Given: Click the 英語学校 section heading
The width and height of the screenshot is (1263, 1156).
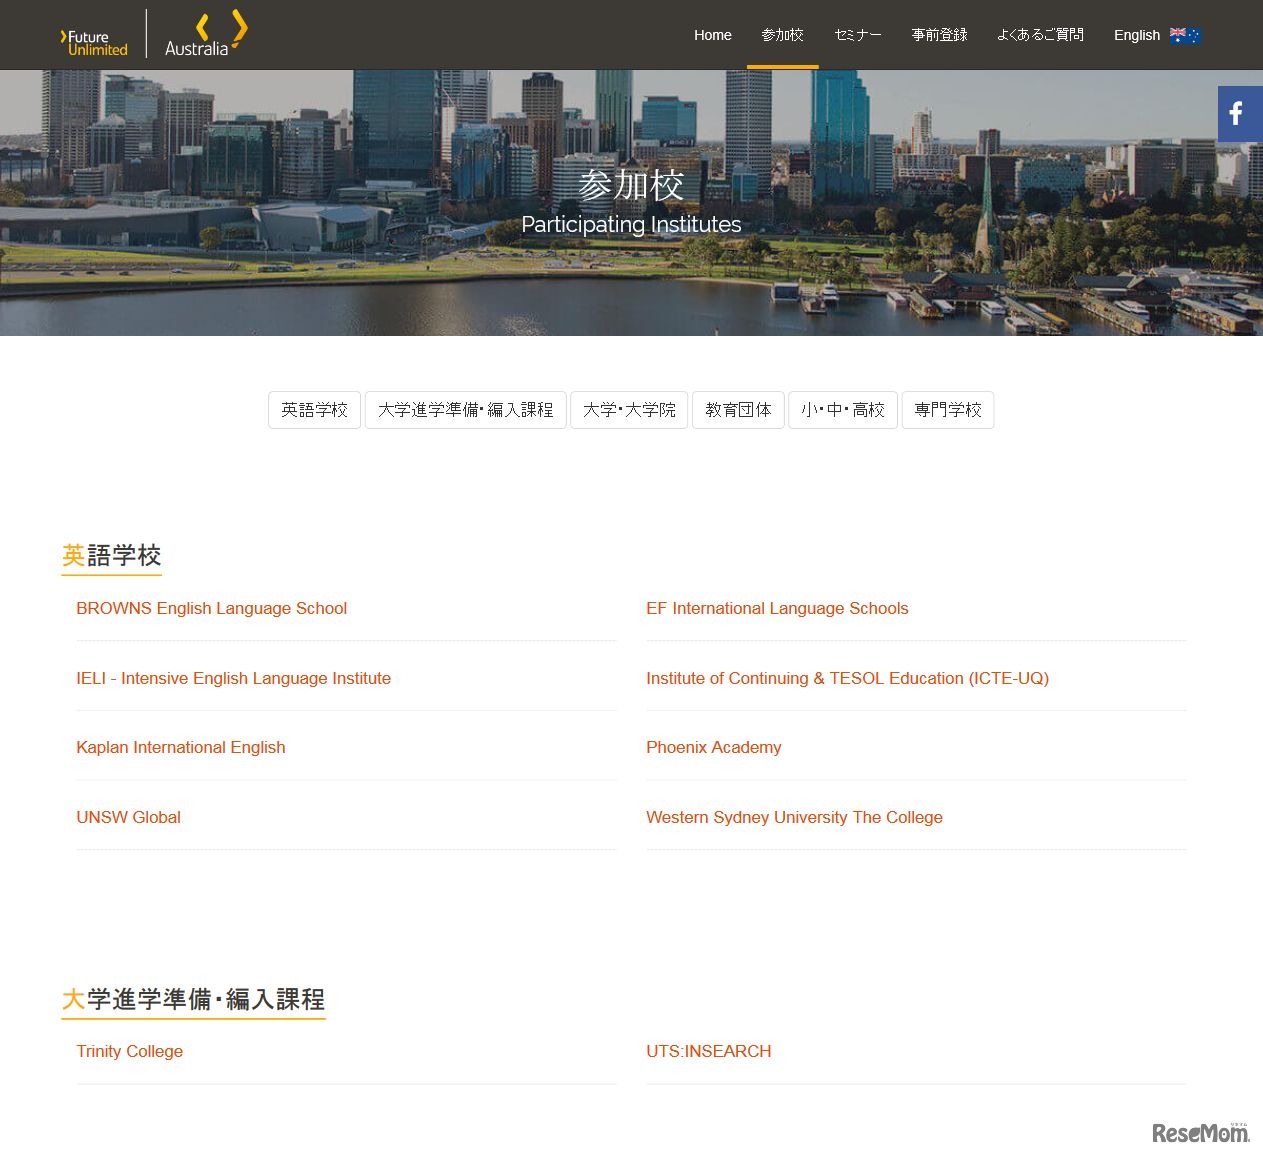Looking at the screenshot, I should [111, 556].
